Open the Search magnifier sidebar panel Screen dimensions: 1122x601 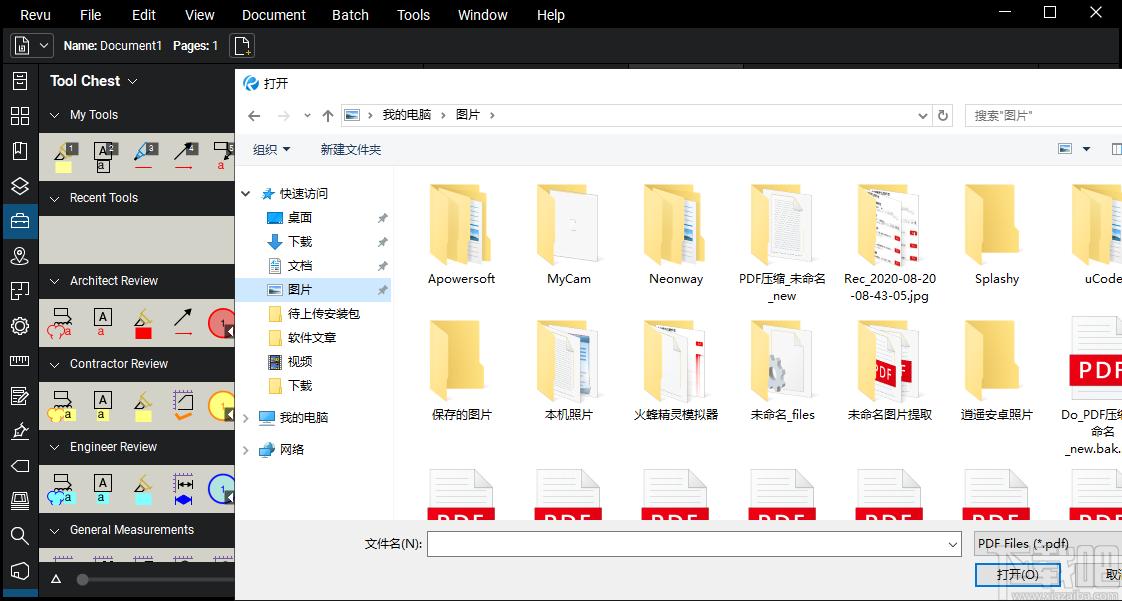tap(20, 535)
